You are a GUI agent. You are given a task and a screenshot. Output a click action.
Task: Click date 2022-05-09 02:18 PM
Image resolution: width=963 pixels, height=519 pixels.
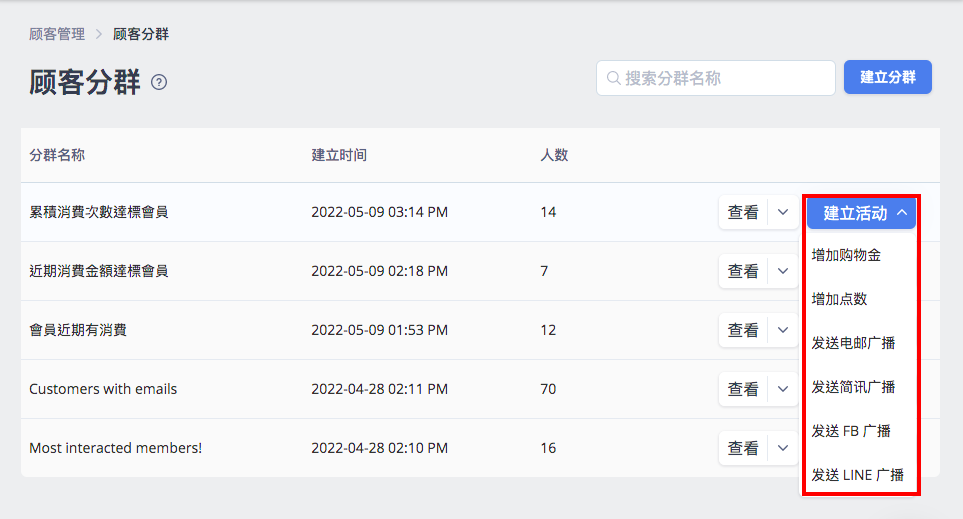(x=380, y=271)
